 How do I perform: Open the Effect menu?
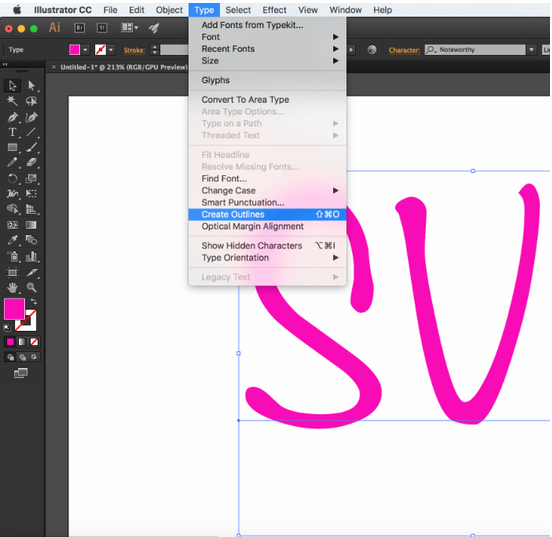point(274,10)
